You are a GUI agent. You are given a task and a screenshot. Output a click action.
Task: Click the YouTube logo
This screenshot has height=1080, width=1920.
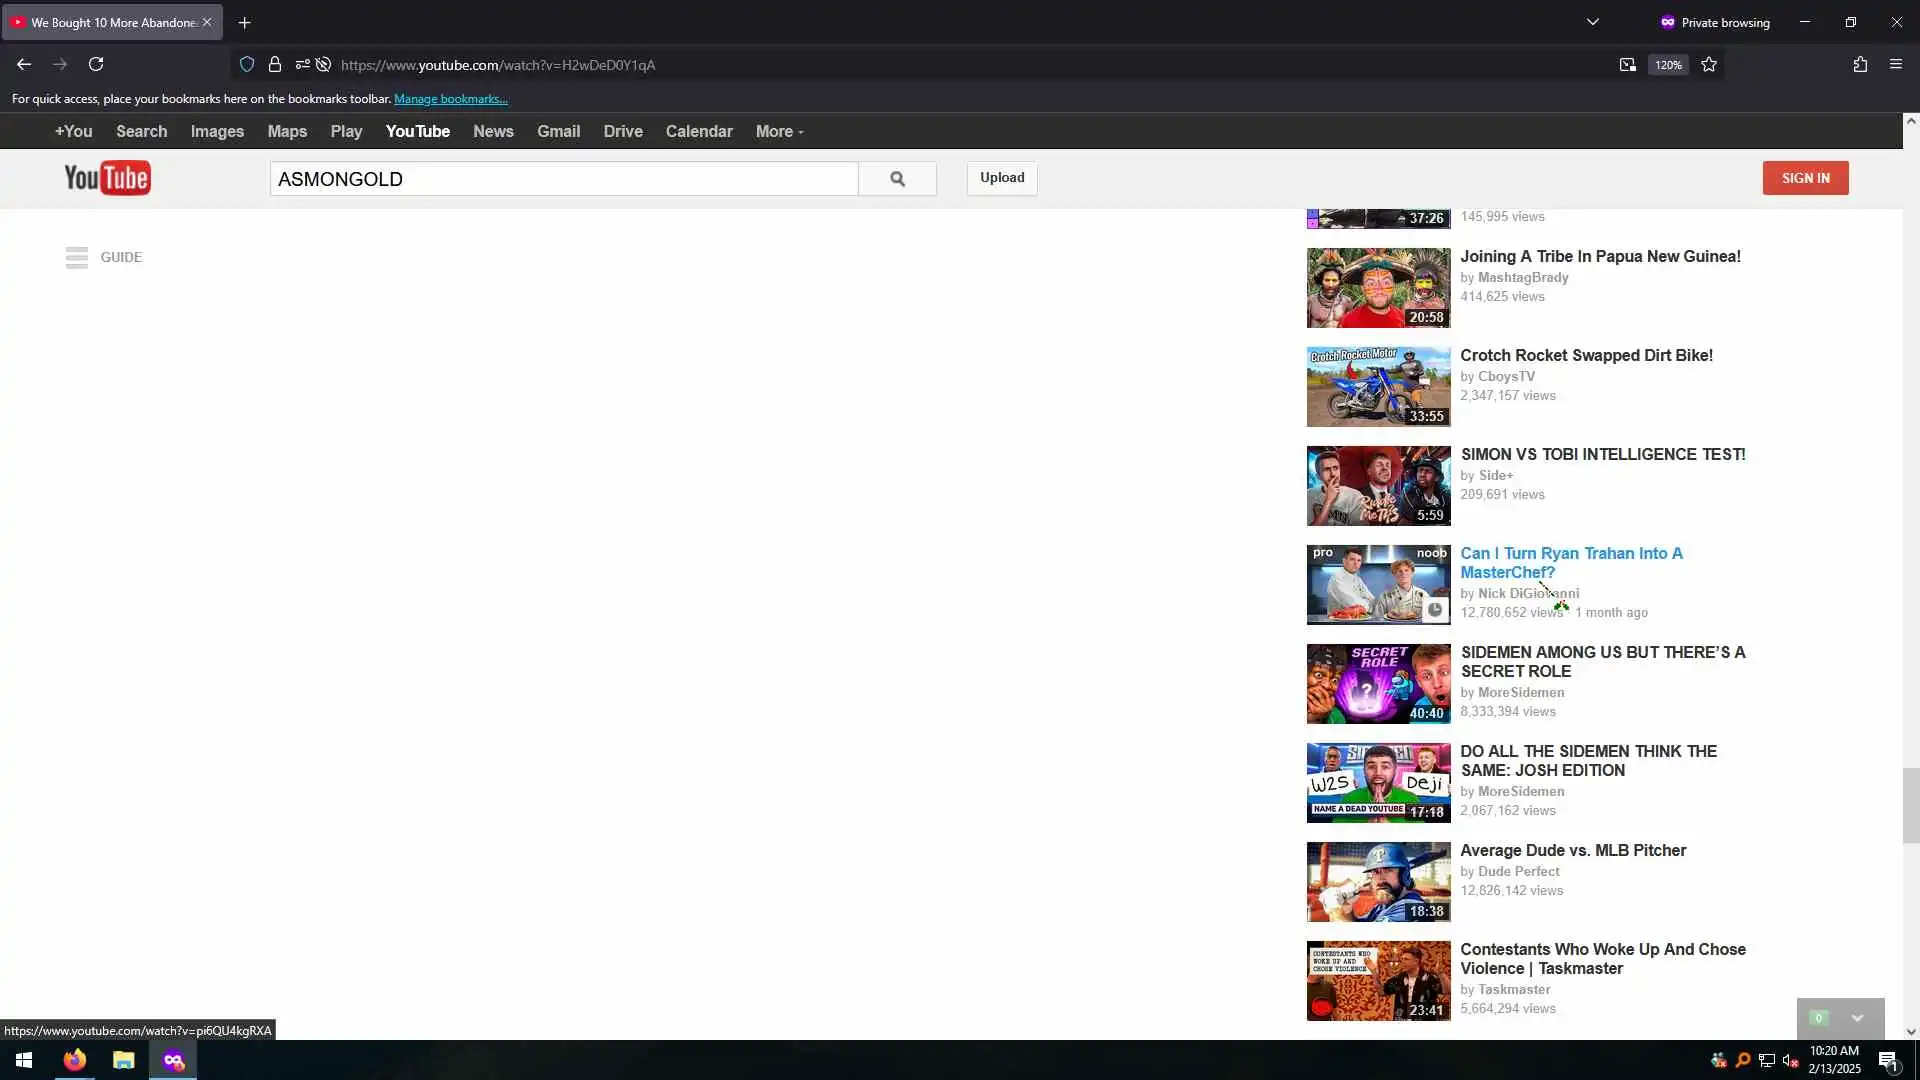tap(107, 178)
